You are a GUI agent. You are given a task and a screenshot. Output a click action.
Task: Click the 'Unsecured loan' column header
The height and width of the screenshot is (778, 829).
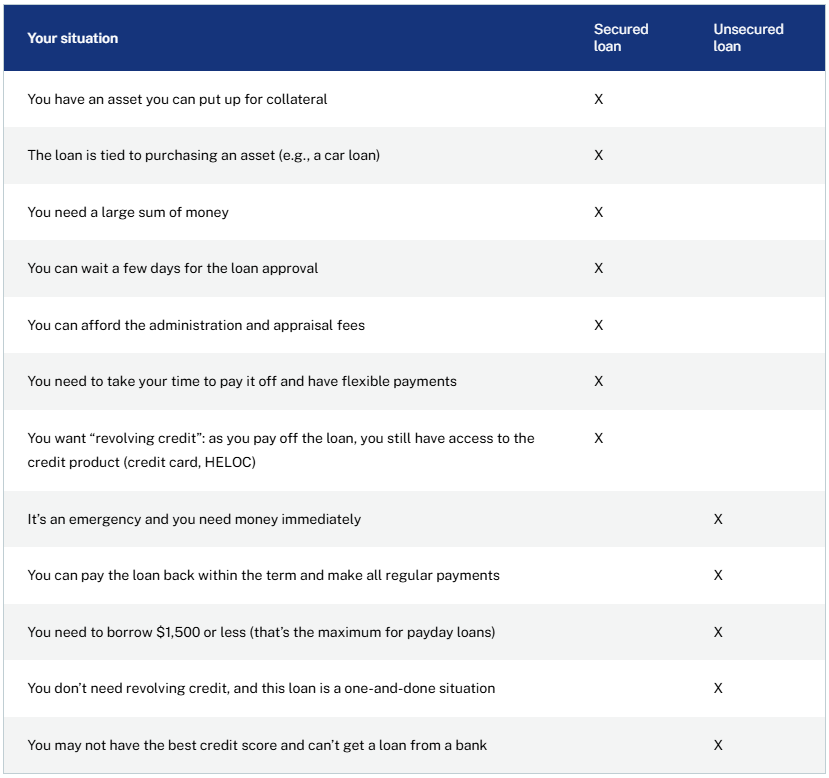(748, 38)
